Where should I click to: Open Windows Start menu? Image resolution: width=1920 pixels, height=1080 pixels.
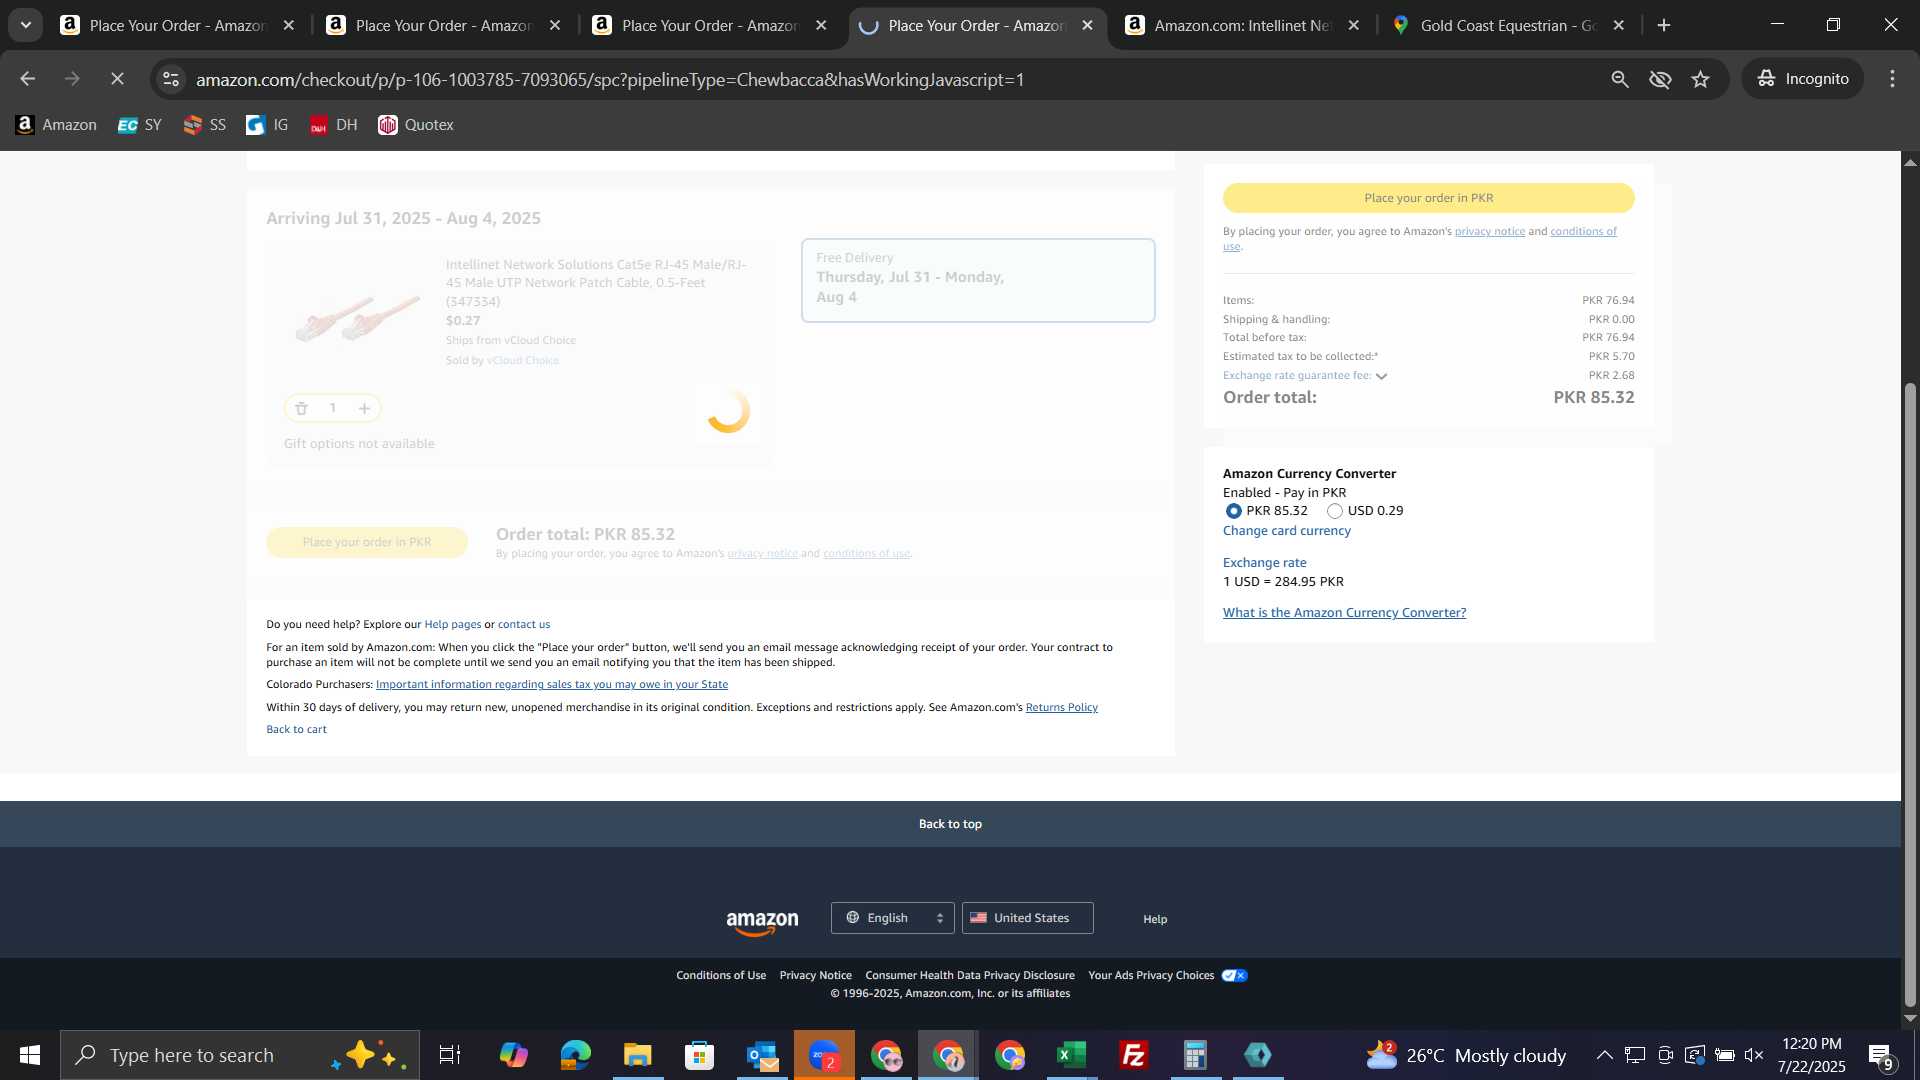[x=29, y=1055]
